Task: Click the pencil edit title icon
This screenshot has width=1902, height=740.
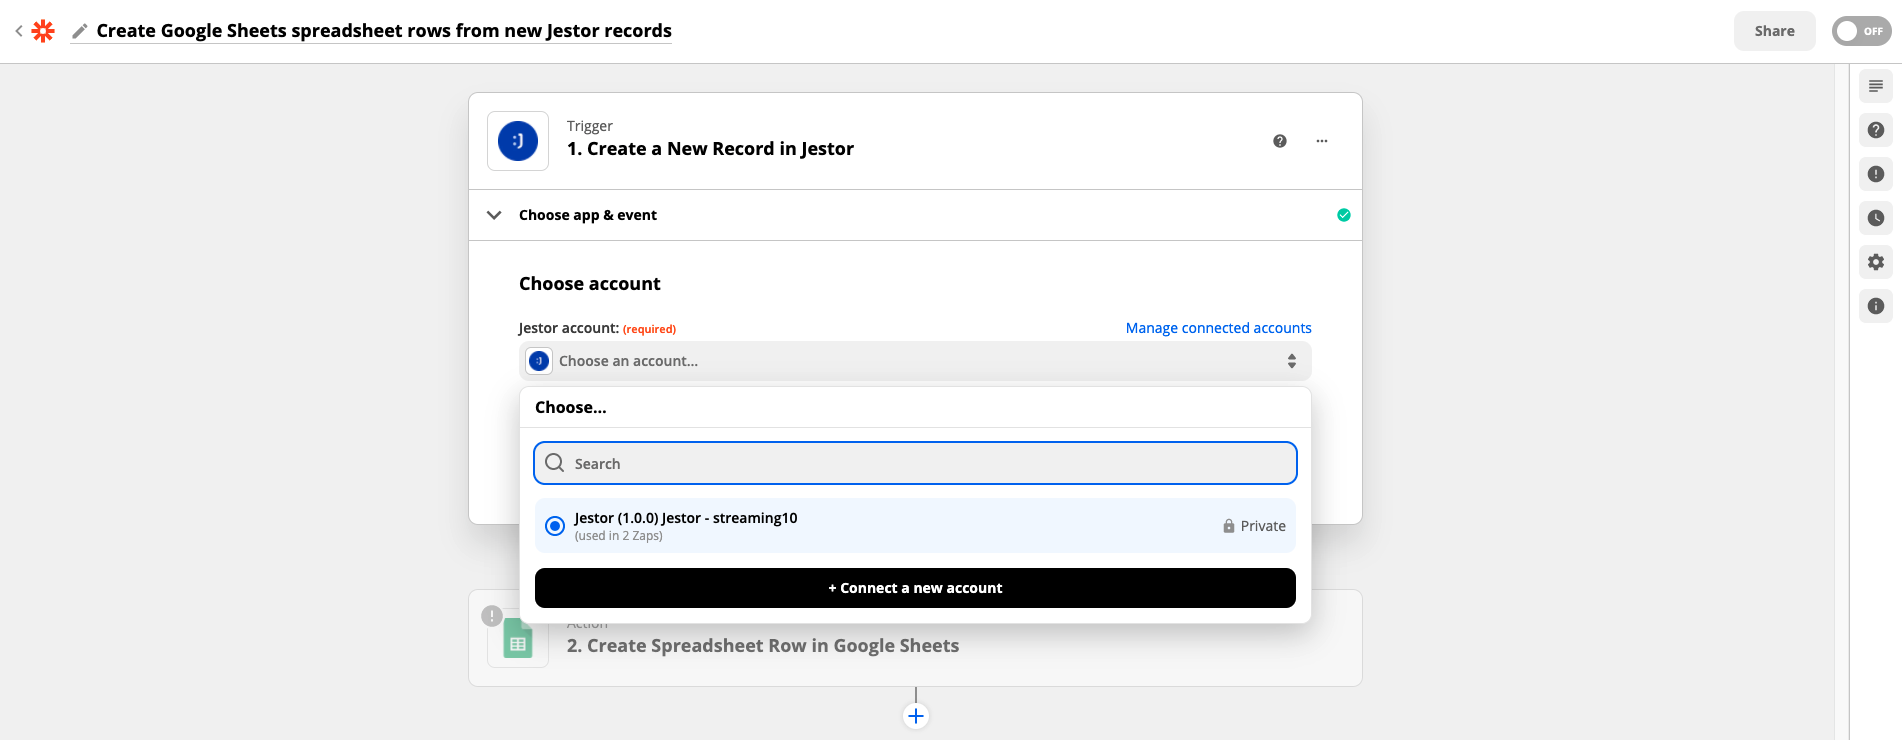Action: pos(80,31)
